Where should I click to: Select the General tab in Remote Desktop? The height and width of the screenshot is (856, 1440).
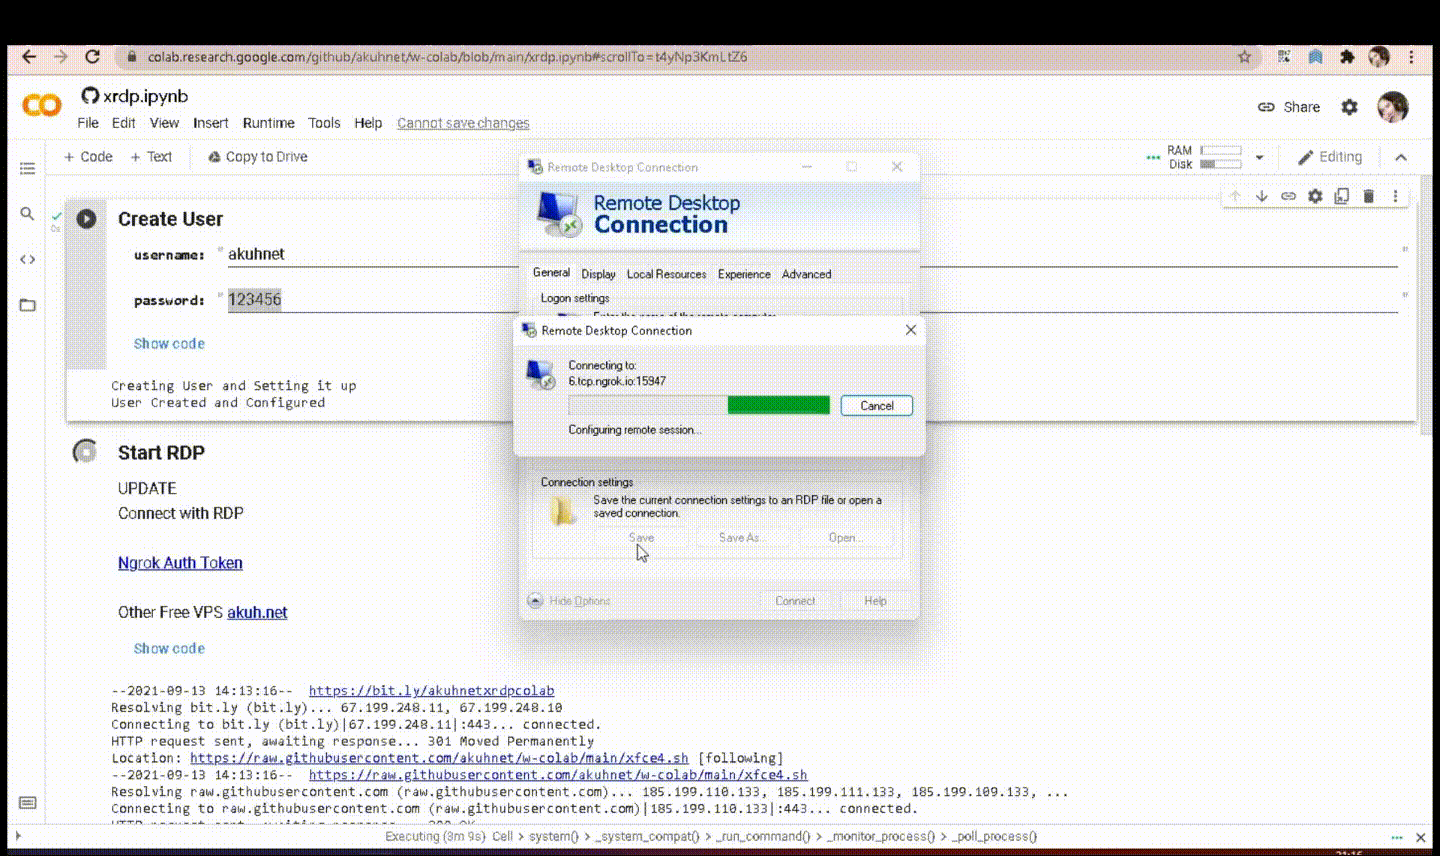click(x=551, y=272)
